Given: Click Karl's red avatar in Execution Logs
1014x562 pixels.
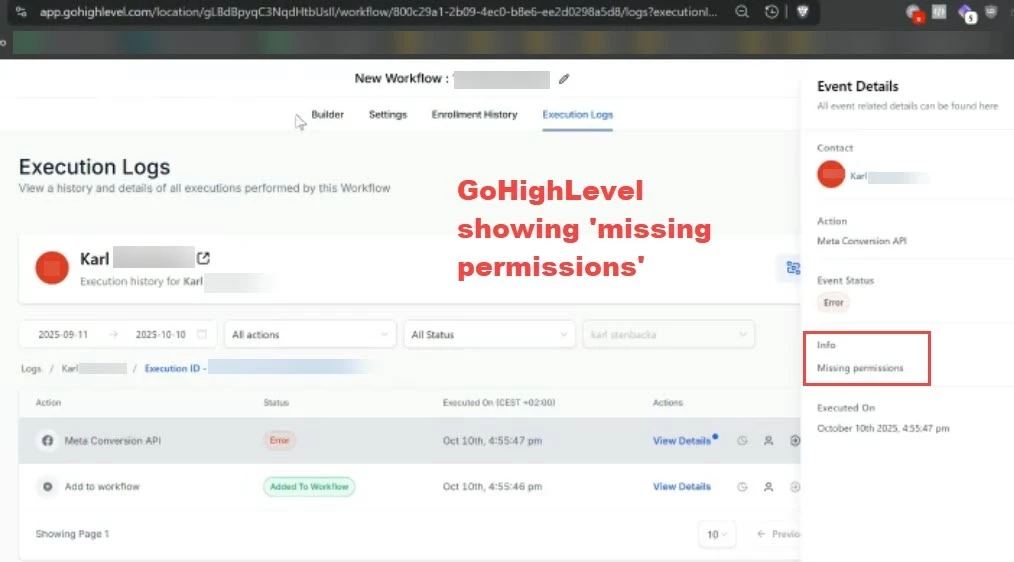Looking at the screenshot, I should click(52, 268).
